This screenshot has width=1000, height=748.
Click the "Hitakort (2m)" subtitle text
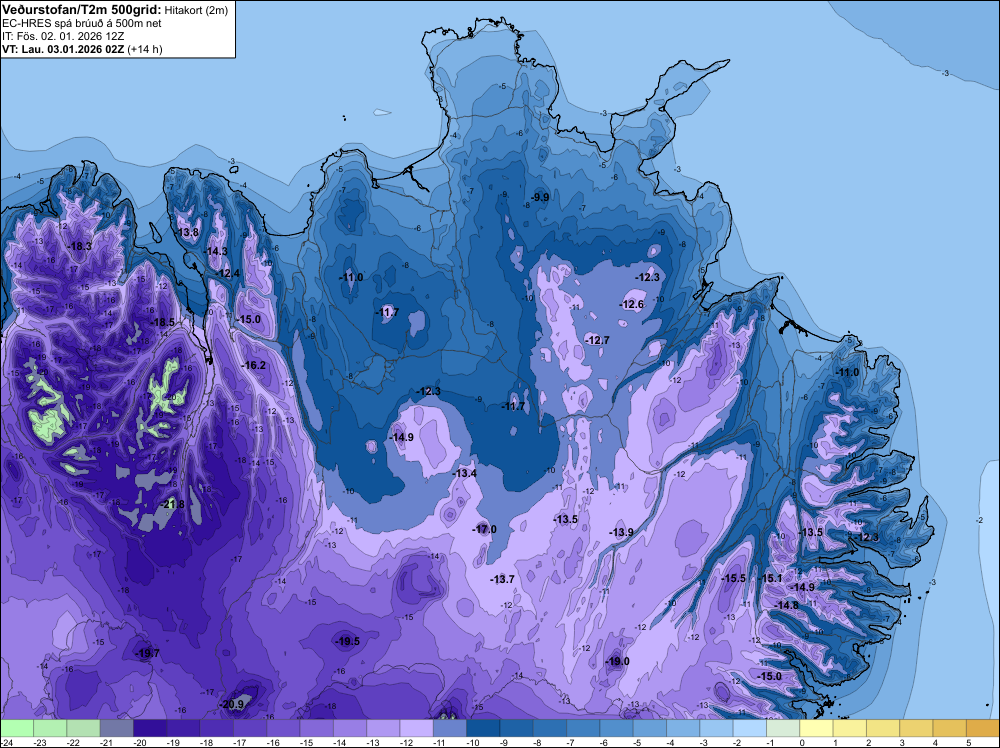(195, 10)
